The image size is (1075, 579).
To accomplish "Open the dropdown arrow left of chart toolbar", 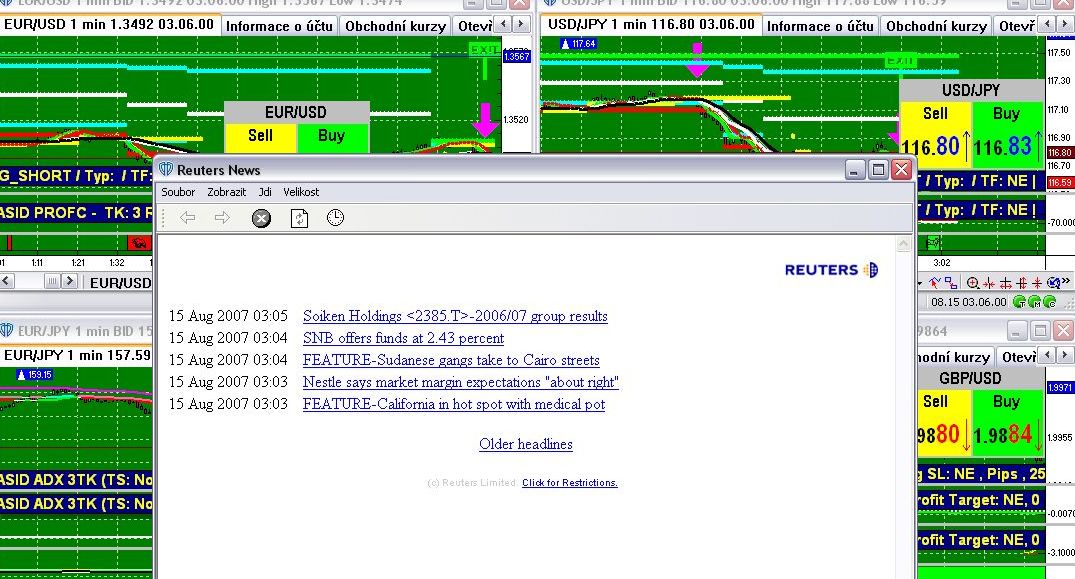I will click(920, 284).
